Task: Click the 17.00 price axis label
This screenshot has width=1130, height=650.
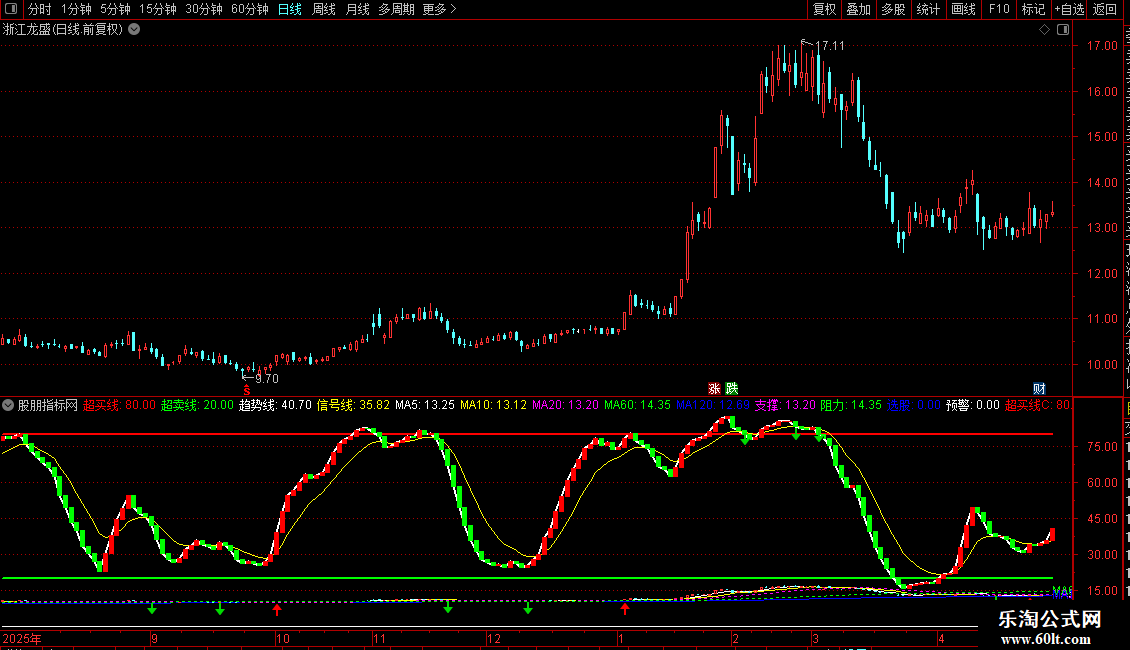Action: [x=1103, y=45]
